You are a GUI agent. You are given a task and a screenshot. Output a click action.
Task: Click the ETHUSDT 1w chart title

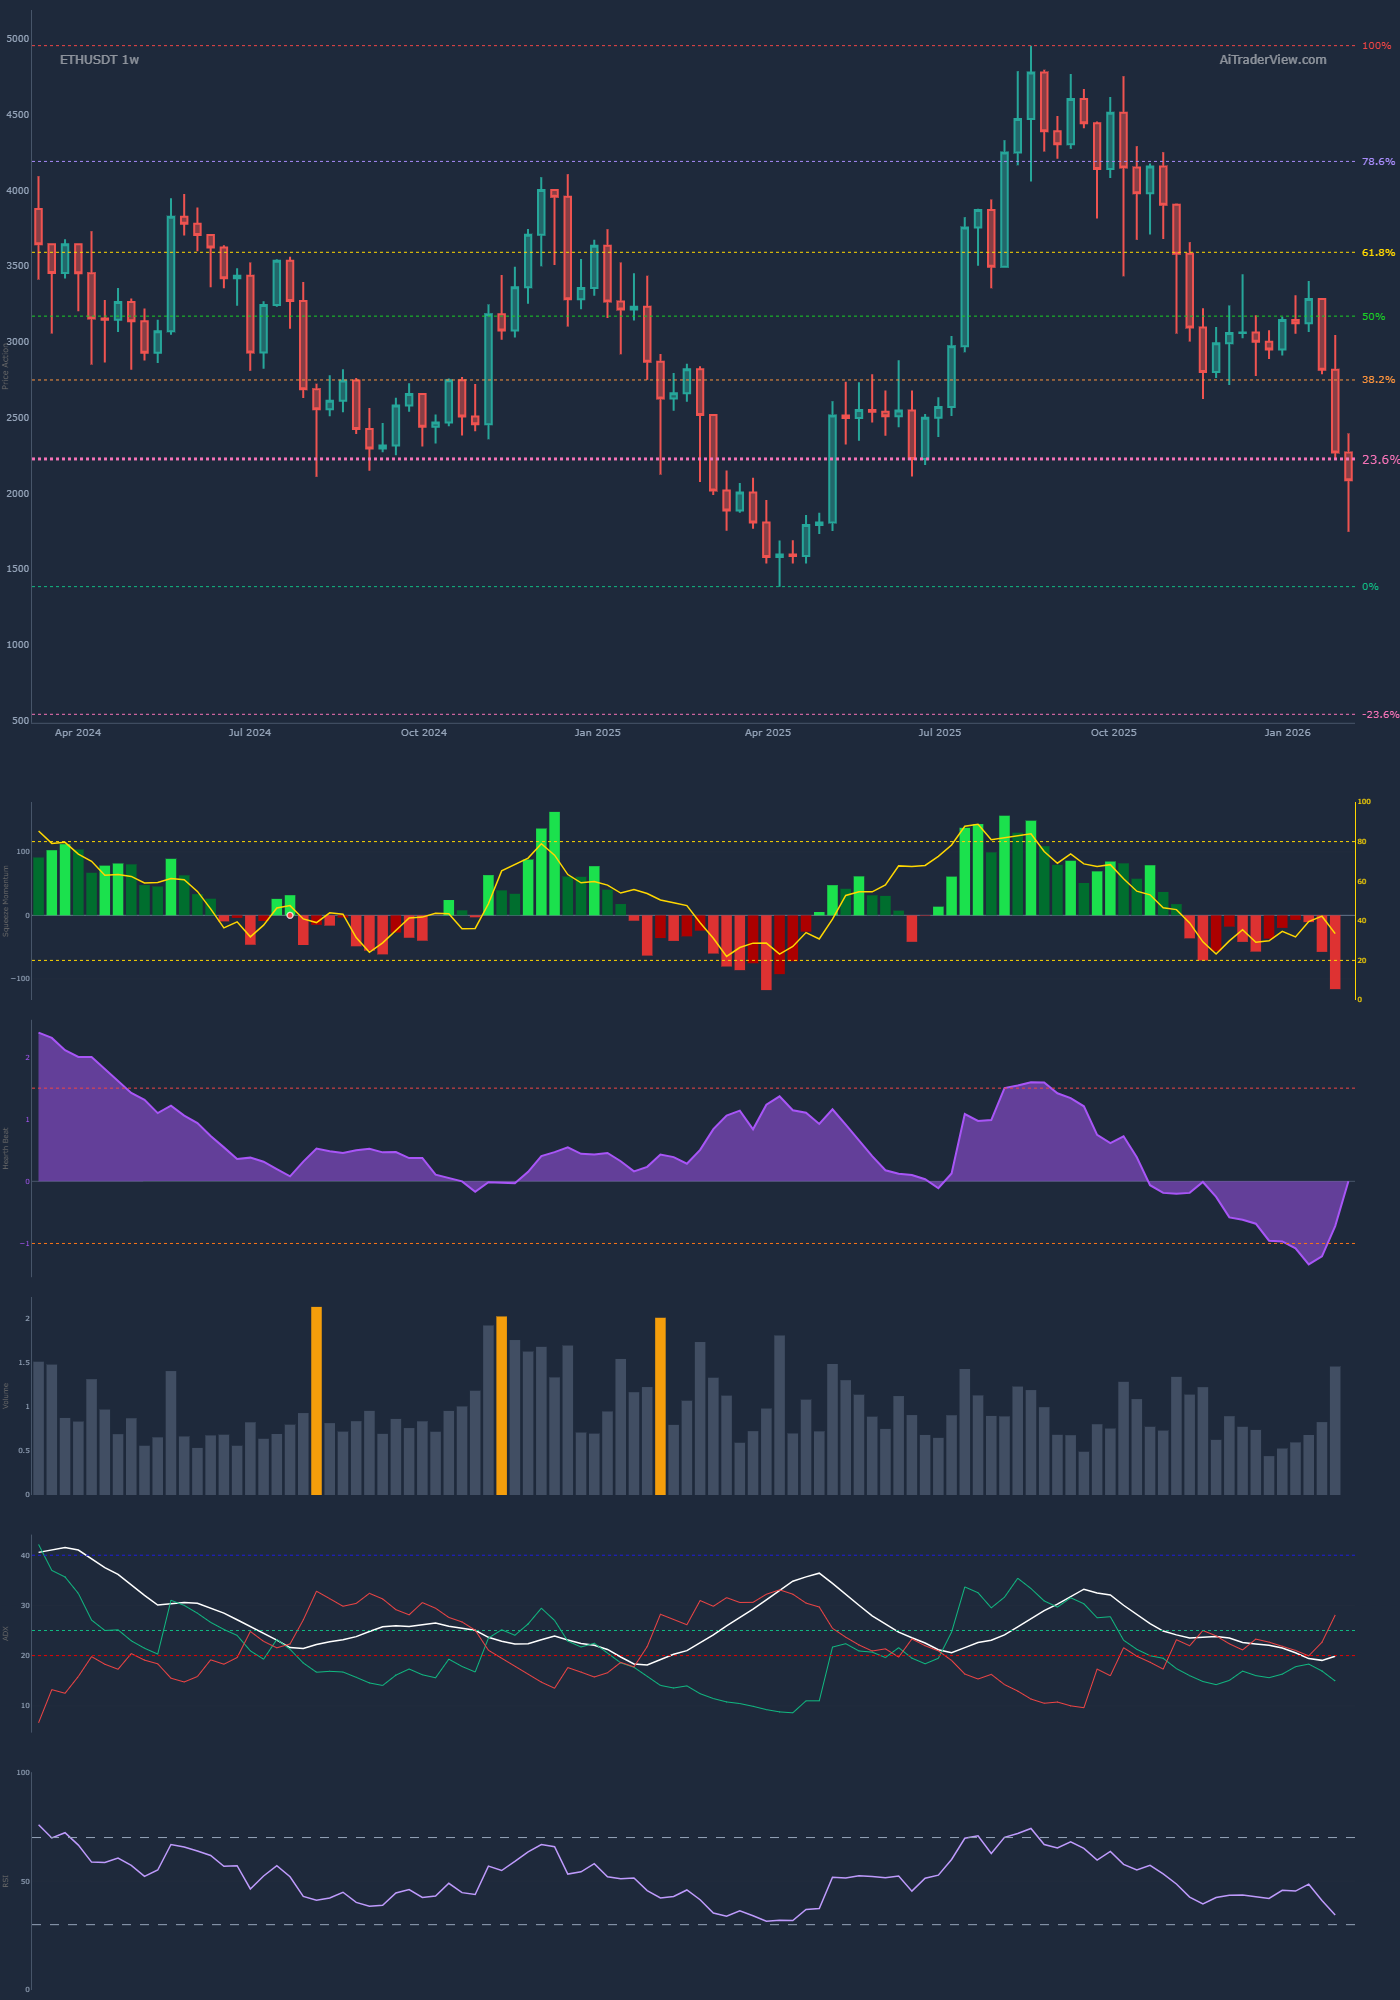[x=99, y=60]
